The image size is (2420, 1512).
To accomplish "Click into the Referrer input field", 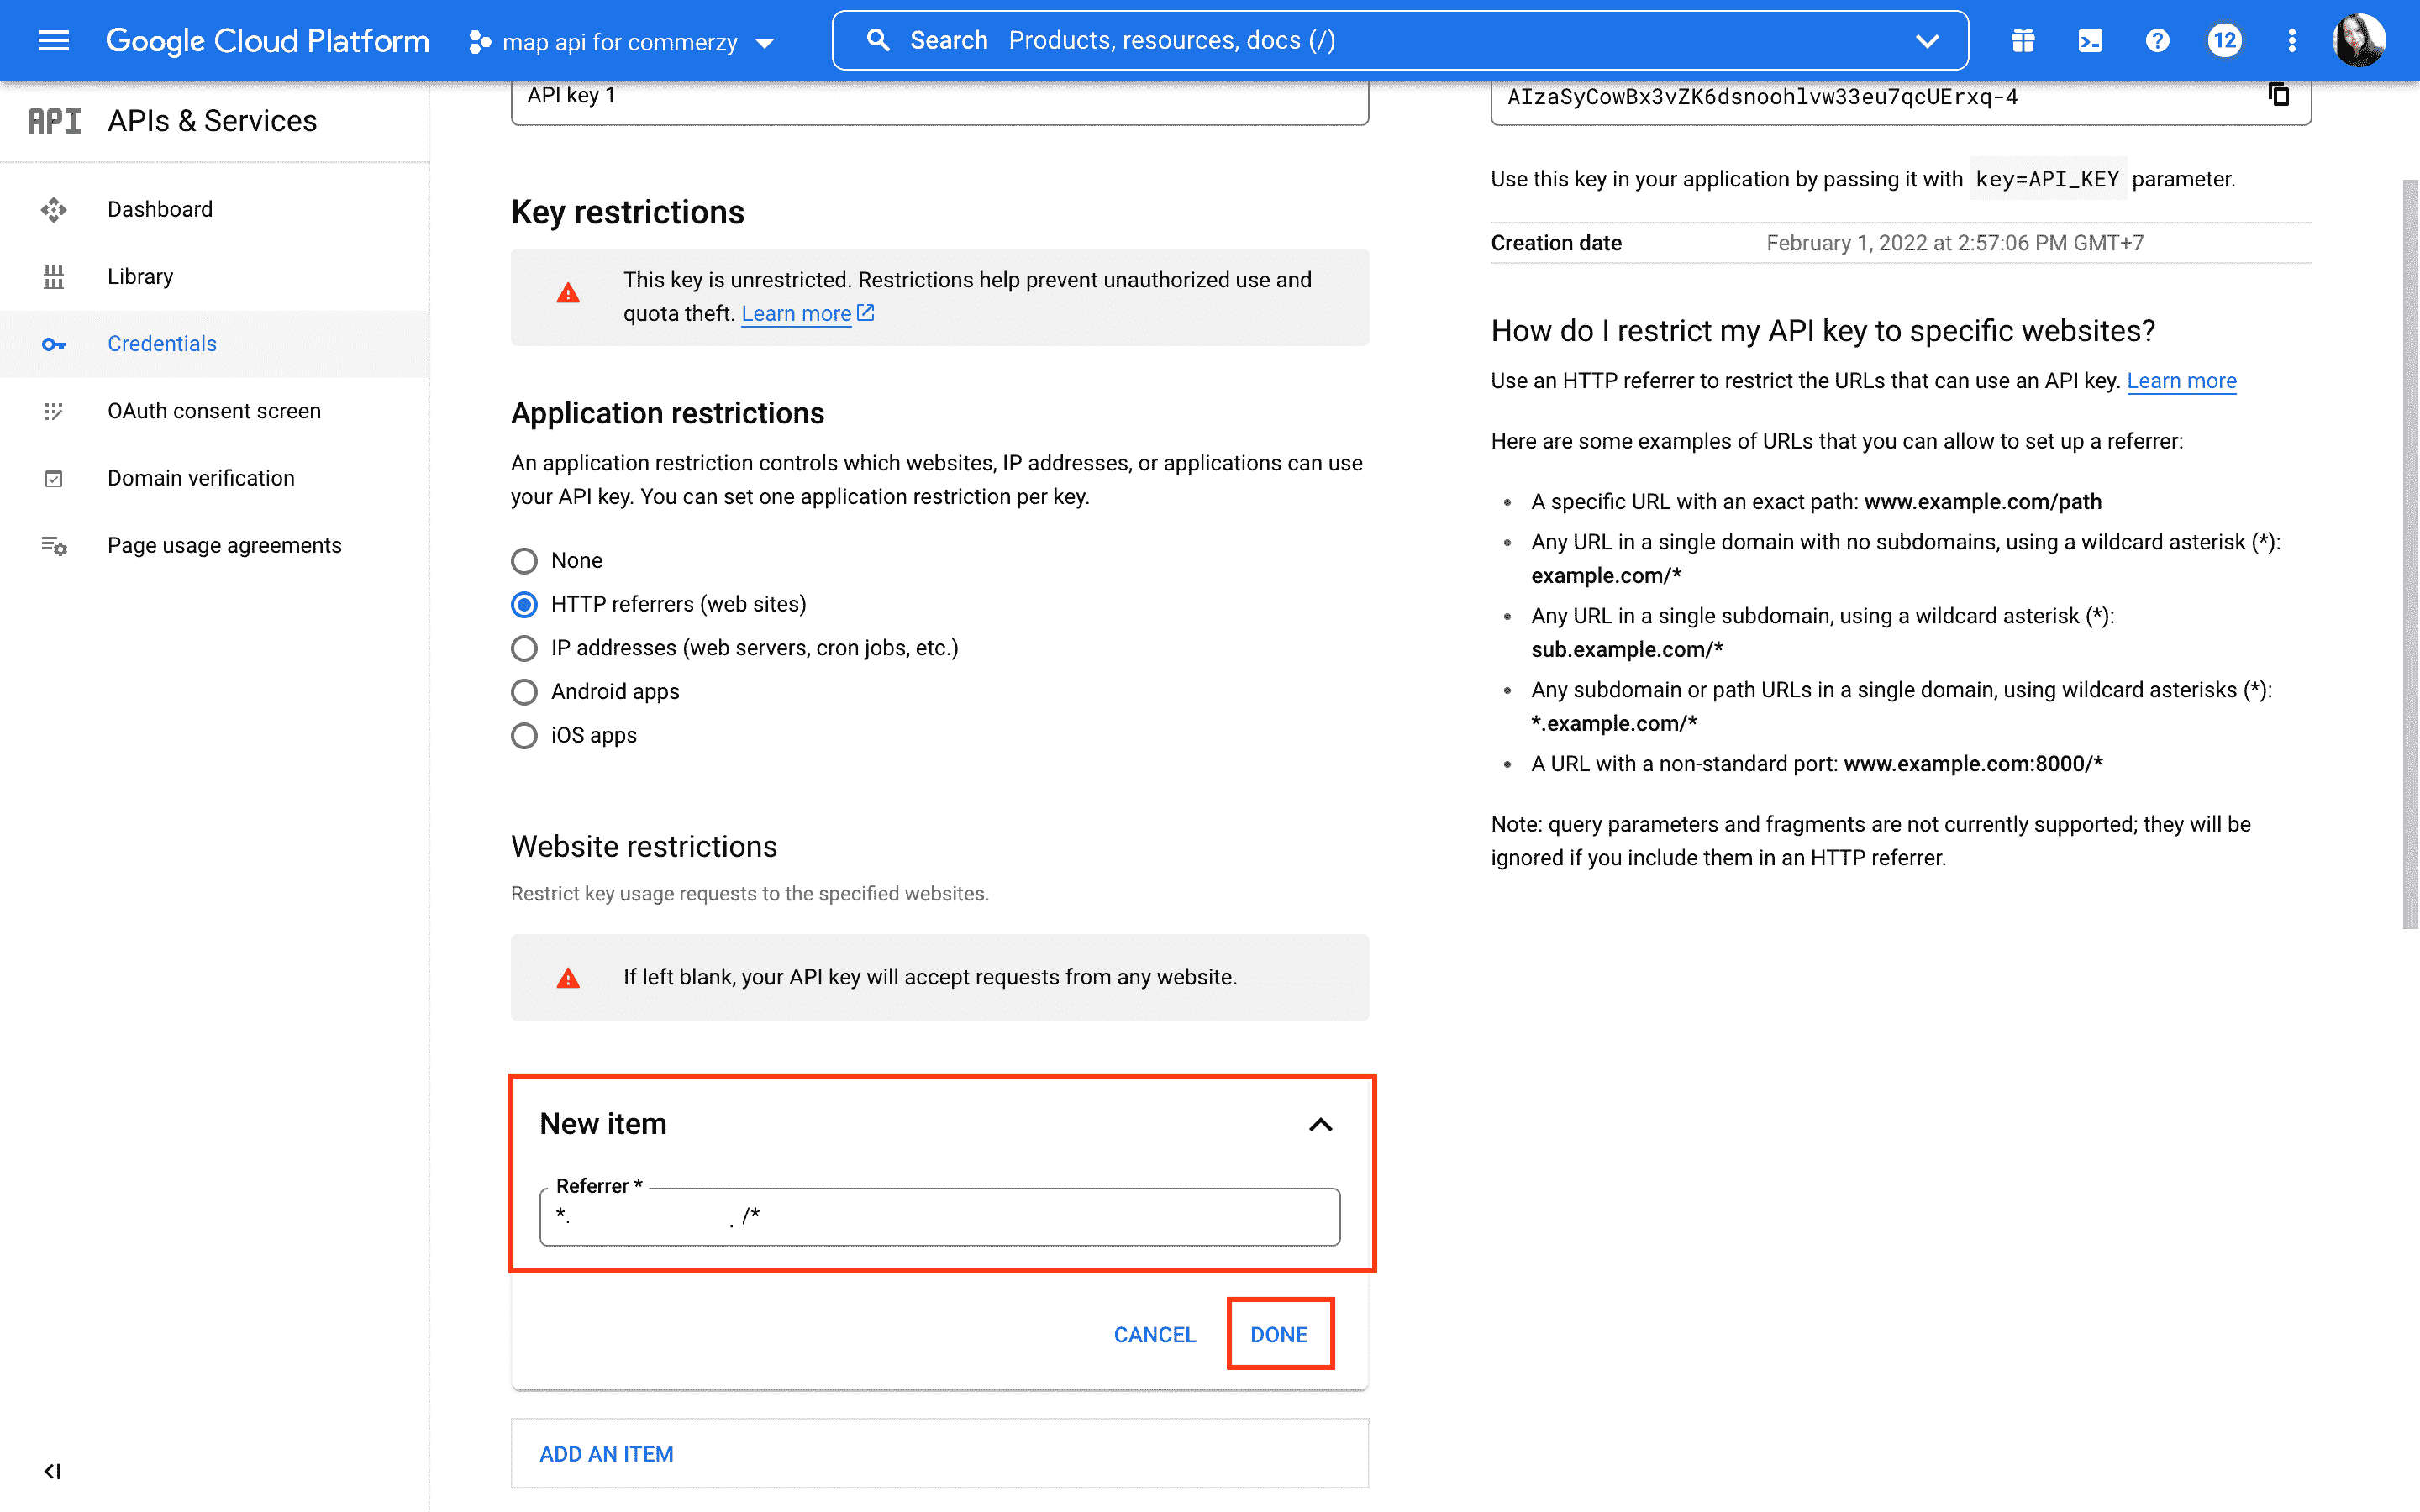I will pyautogui.click(x=939, y=1217).
